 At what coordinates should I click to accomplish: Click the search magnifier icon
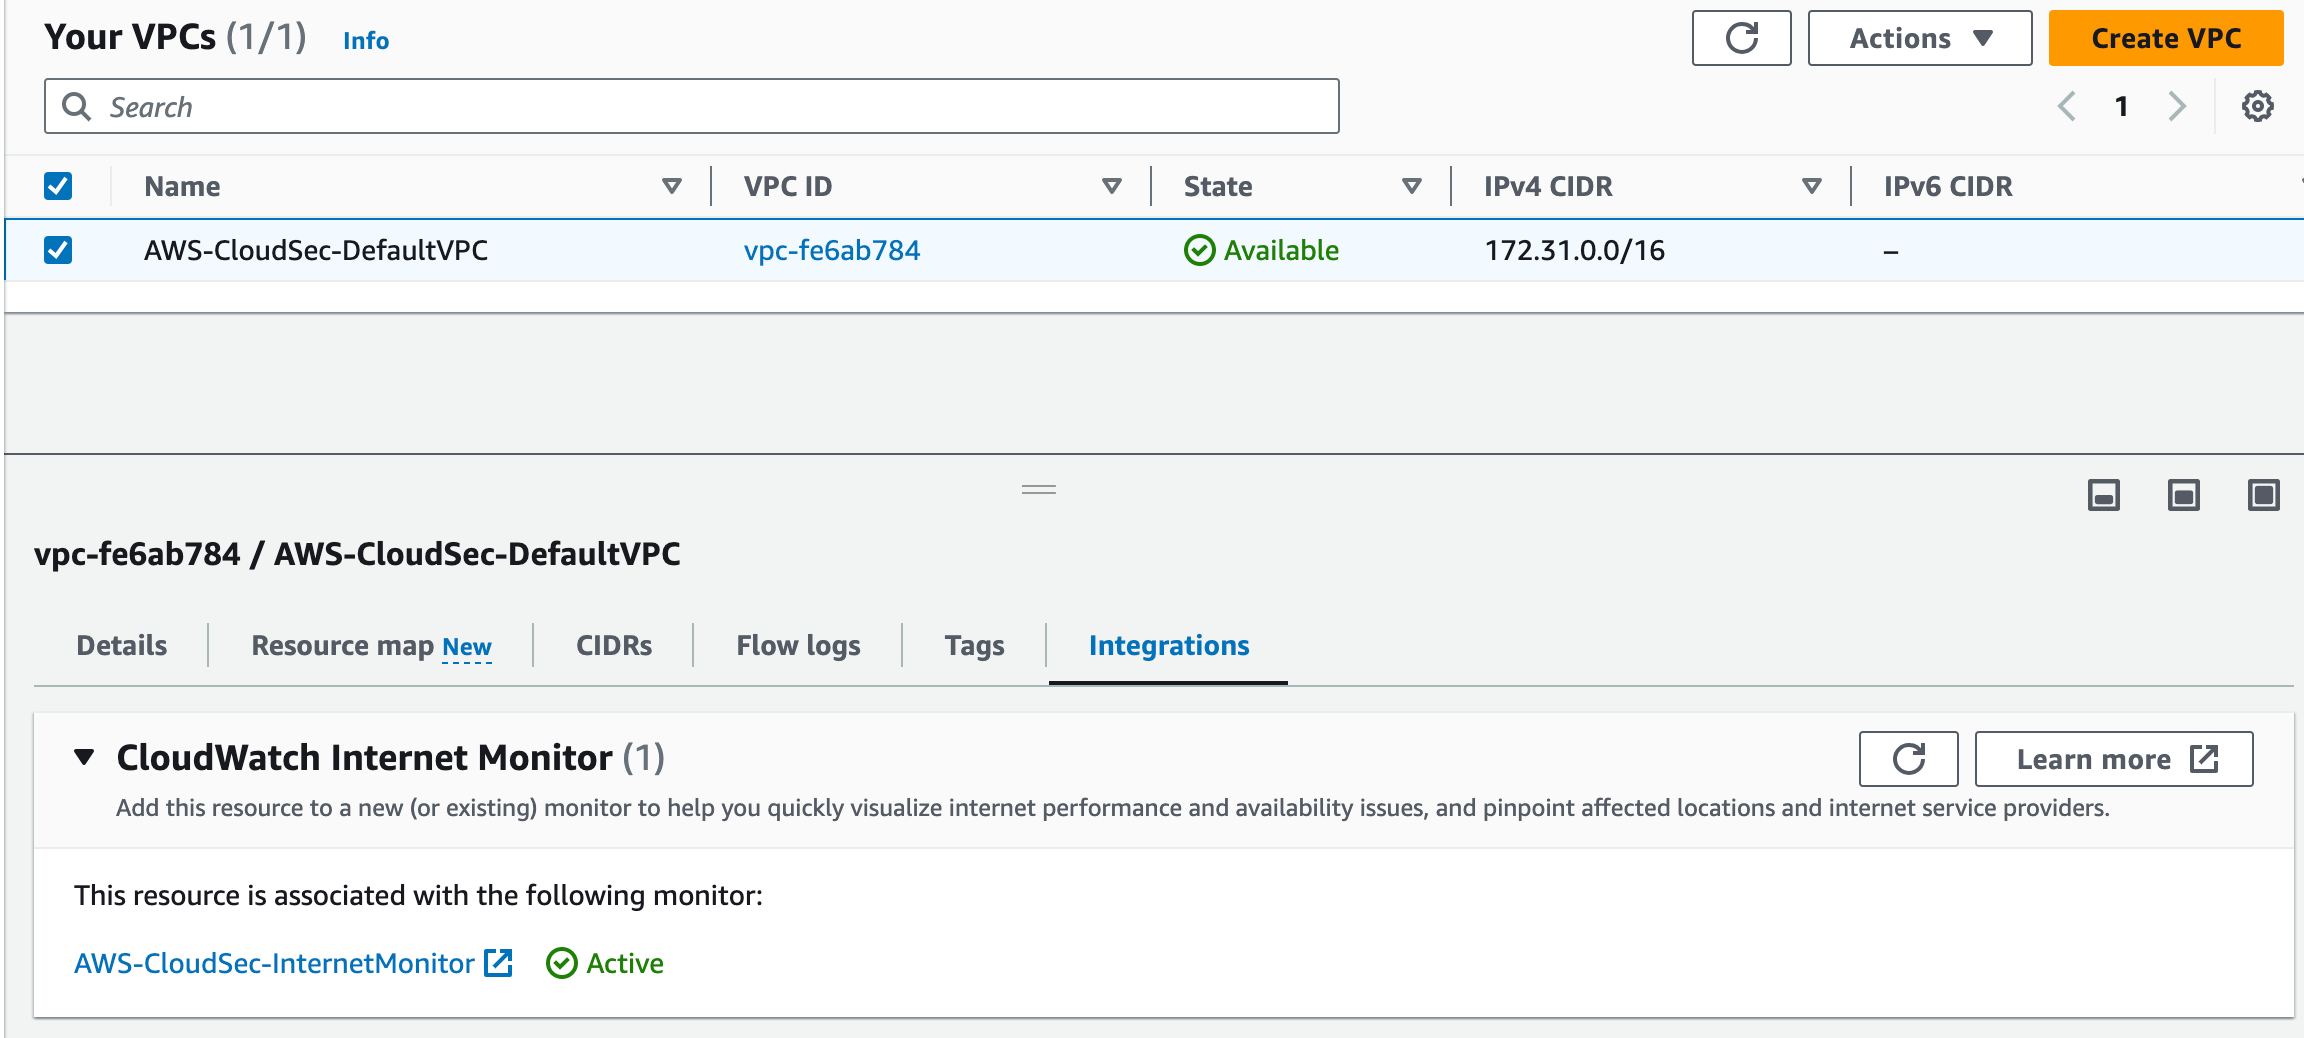[x=77, y=106]
